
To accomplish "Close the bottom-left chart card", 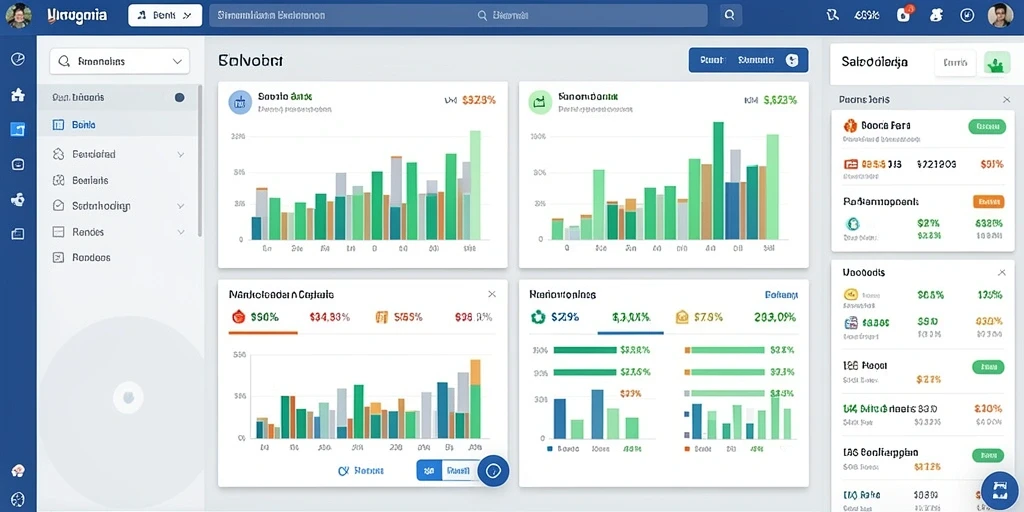I will (x=492, y=295).
